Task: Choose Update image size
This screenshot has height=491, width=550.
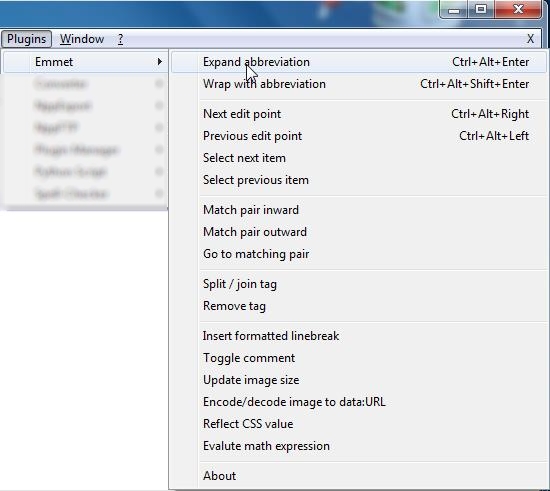Action: (x=358, y=380)
